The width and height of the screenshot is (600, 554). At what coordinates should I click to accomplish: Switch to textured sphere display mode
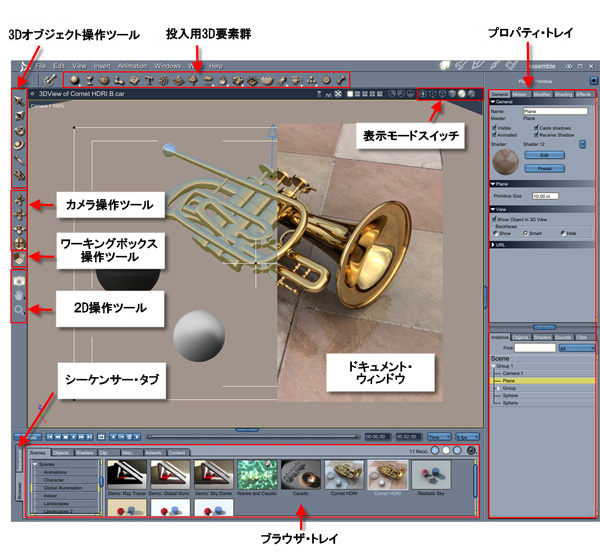click(x=471, y=94)
